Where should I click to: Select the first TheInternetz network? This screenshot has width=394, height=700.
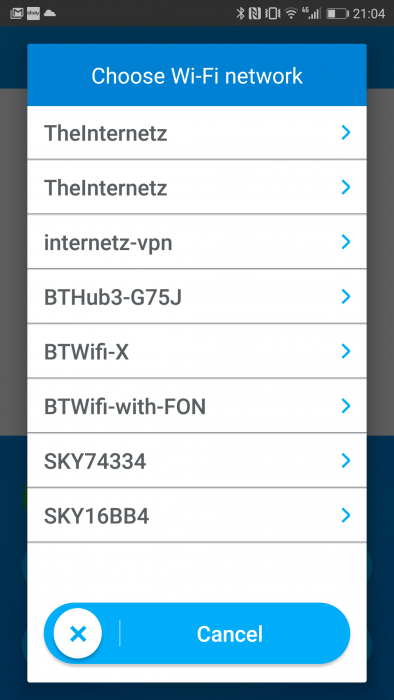pos(197,133)
